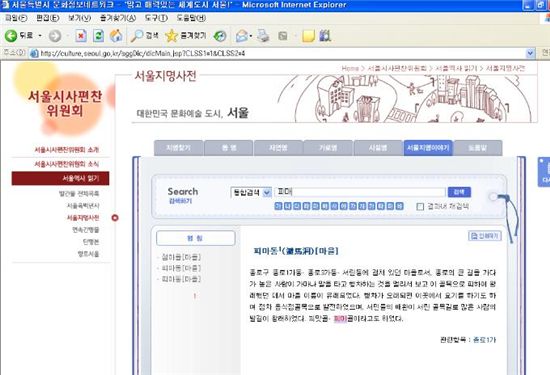550x375 pixels.
Task: Click the 명칭 header button above results
Action: click(x=195, y=238)
